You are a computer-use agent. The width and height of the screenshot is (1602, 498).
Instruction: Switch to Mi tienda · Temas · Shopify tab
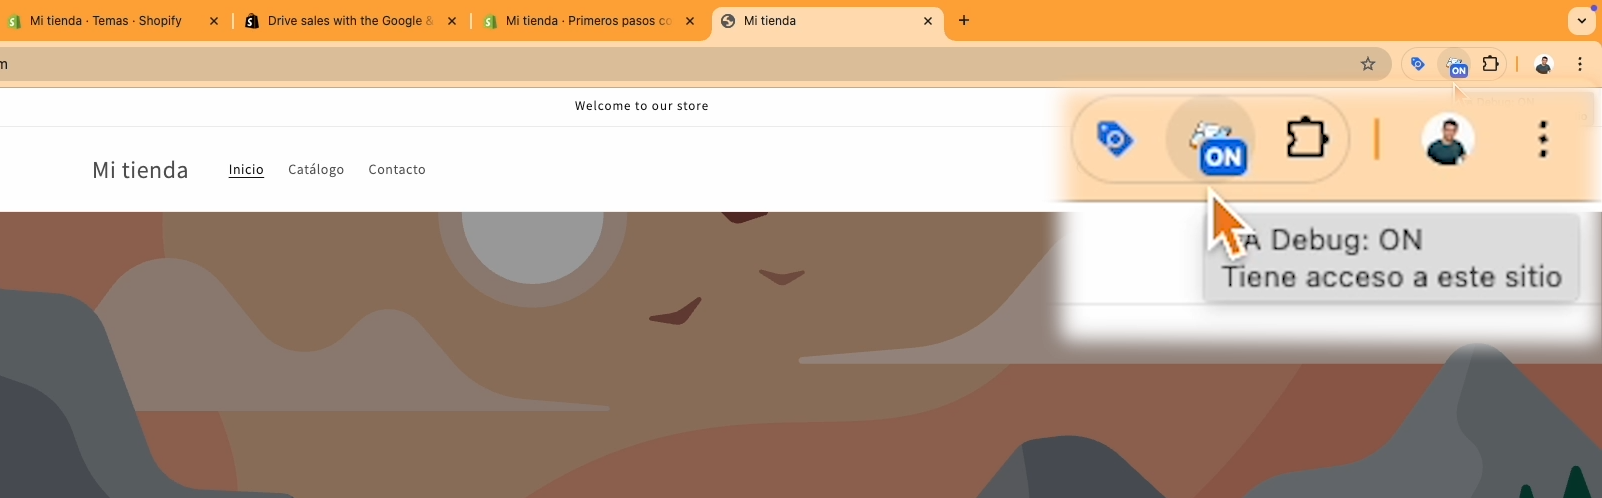point(106,21)
